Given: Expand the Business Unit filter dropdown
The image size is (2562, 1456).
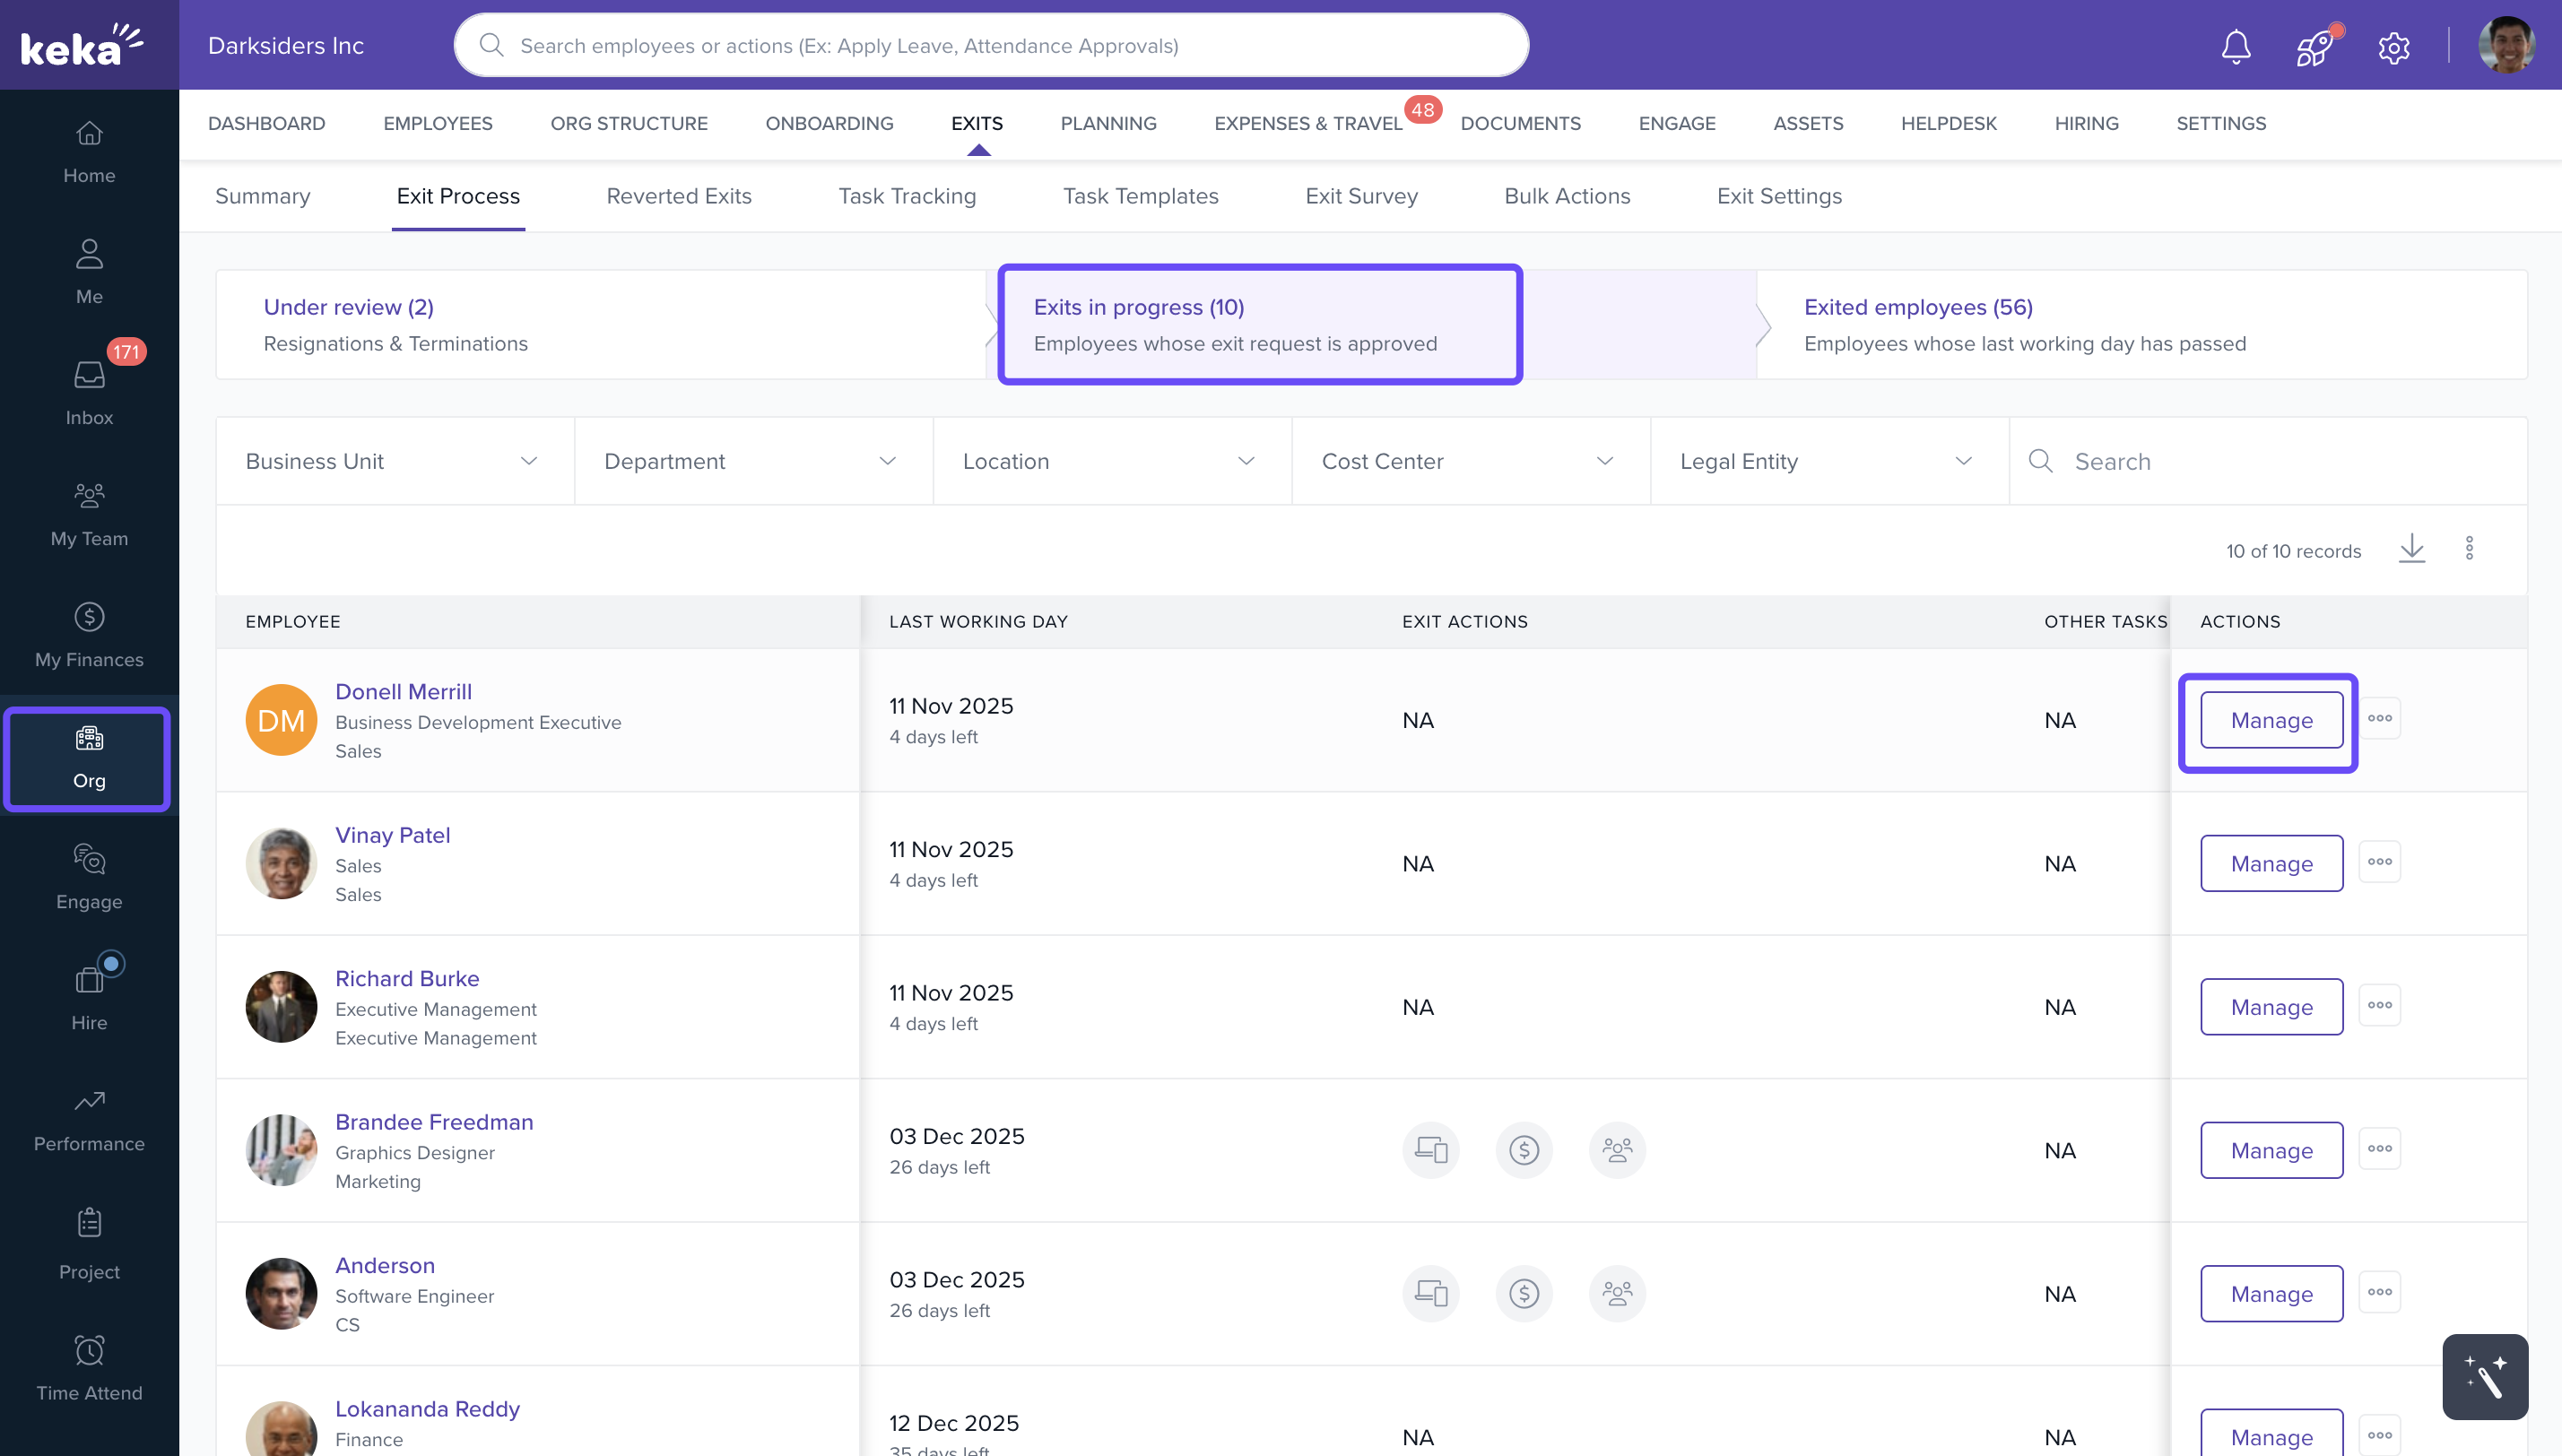Looking at the screenshot, I should click(x=394, y=461).
